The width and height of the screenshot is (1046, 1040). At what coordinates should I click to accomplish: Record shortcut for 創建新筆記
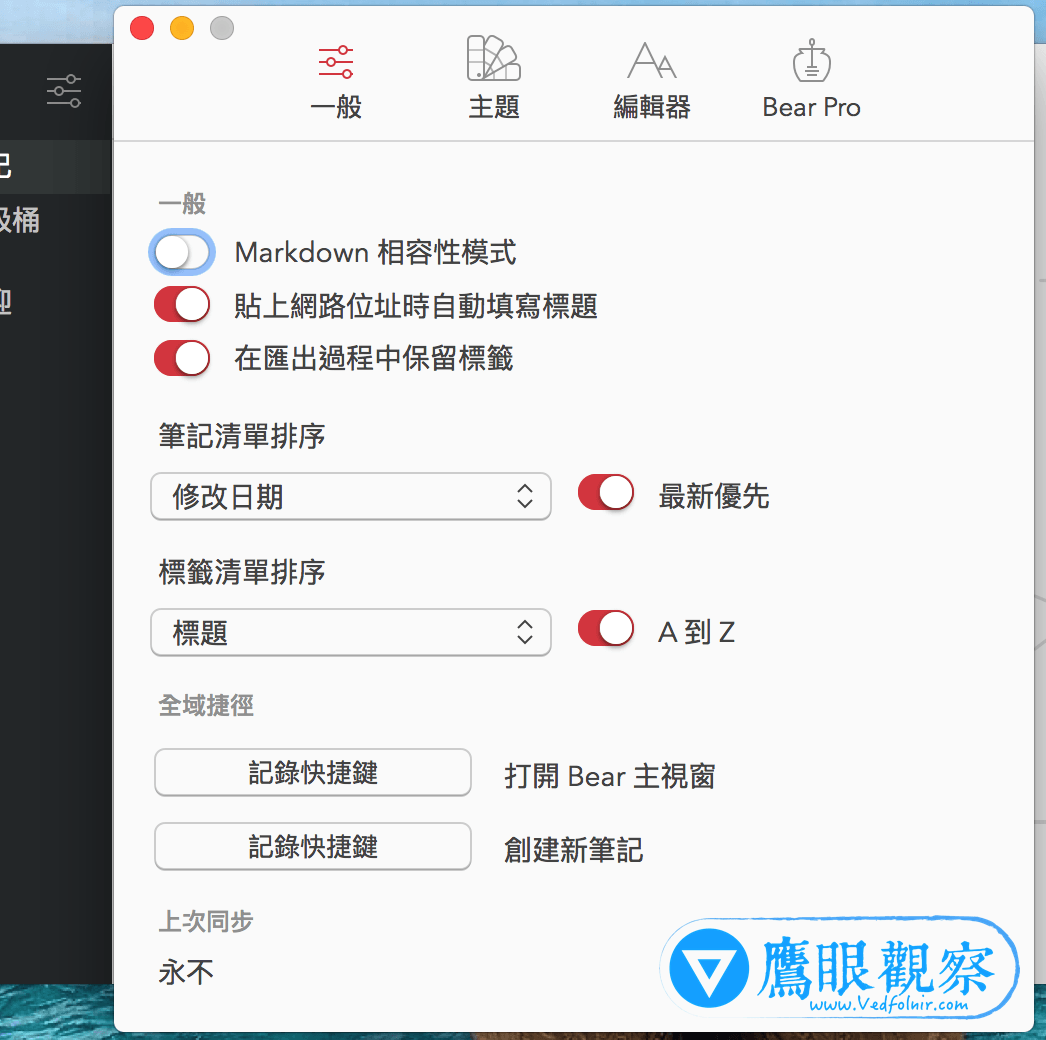coord(313,847)
